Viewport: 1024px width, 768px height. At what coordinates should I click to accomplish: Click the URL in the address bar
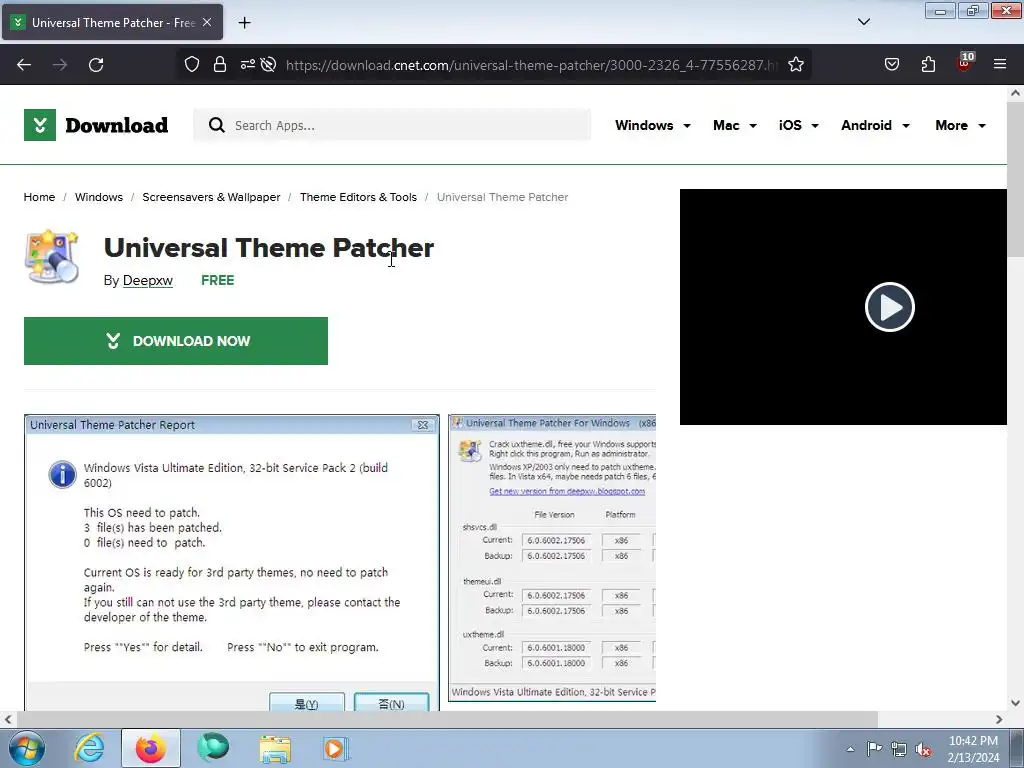click(532, 65)
